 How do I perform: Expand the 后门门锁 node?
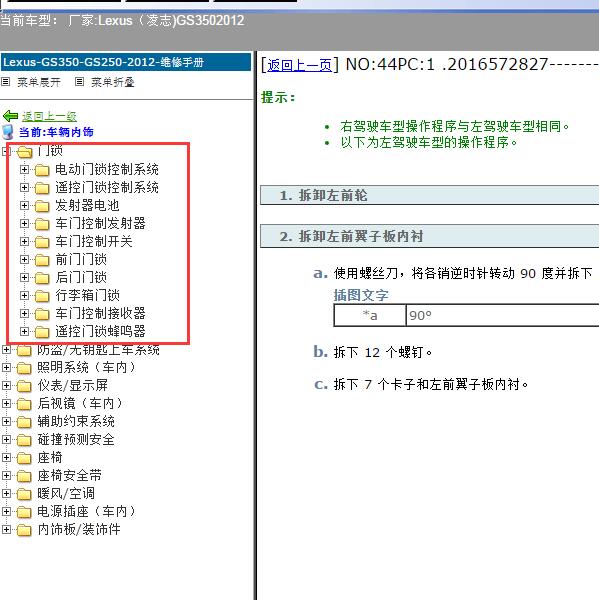pyautogui.click(x=24, y=277)
